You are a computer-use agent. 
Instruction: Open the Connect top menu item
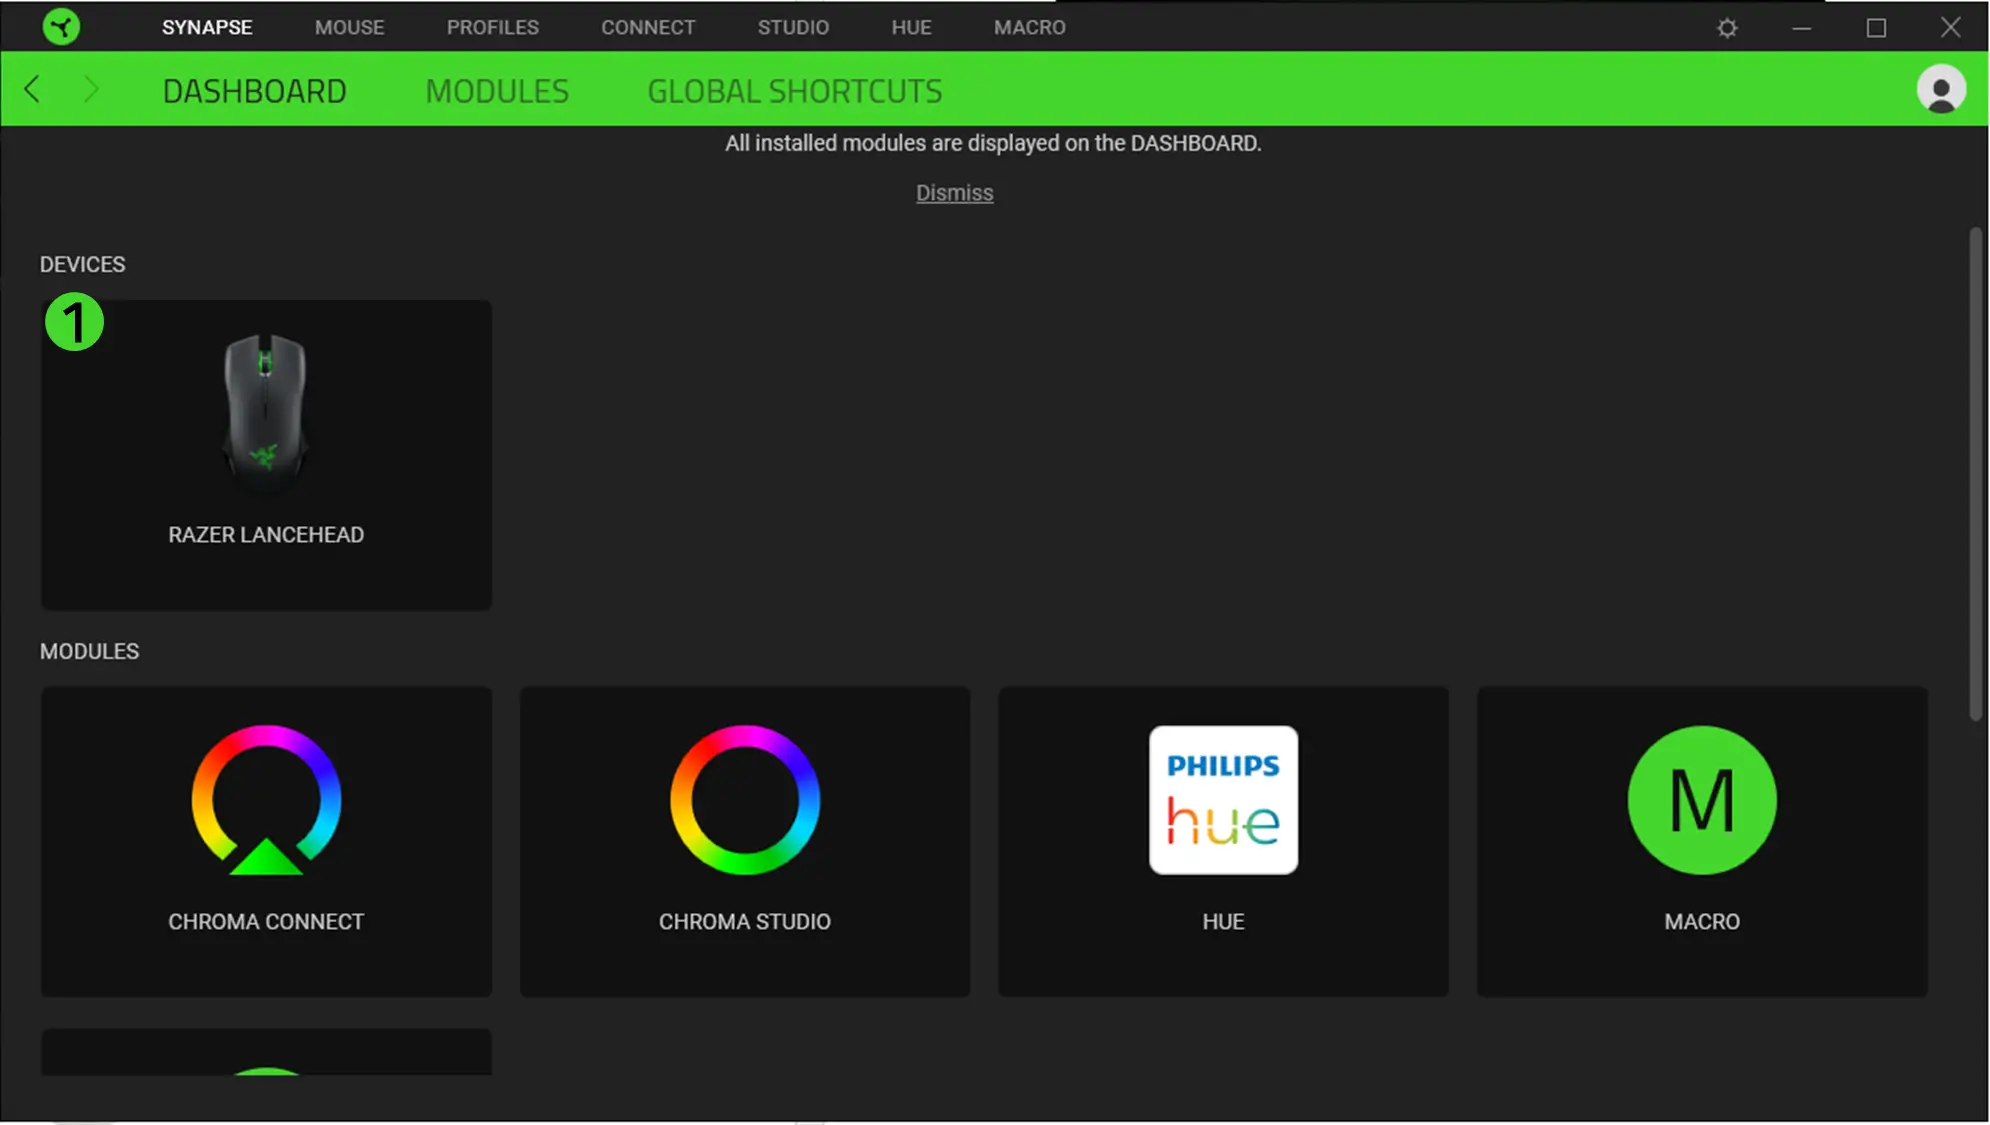coord(648,27)
